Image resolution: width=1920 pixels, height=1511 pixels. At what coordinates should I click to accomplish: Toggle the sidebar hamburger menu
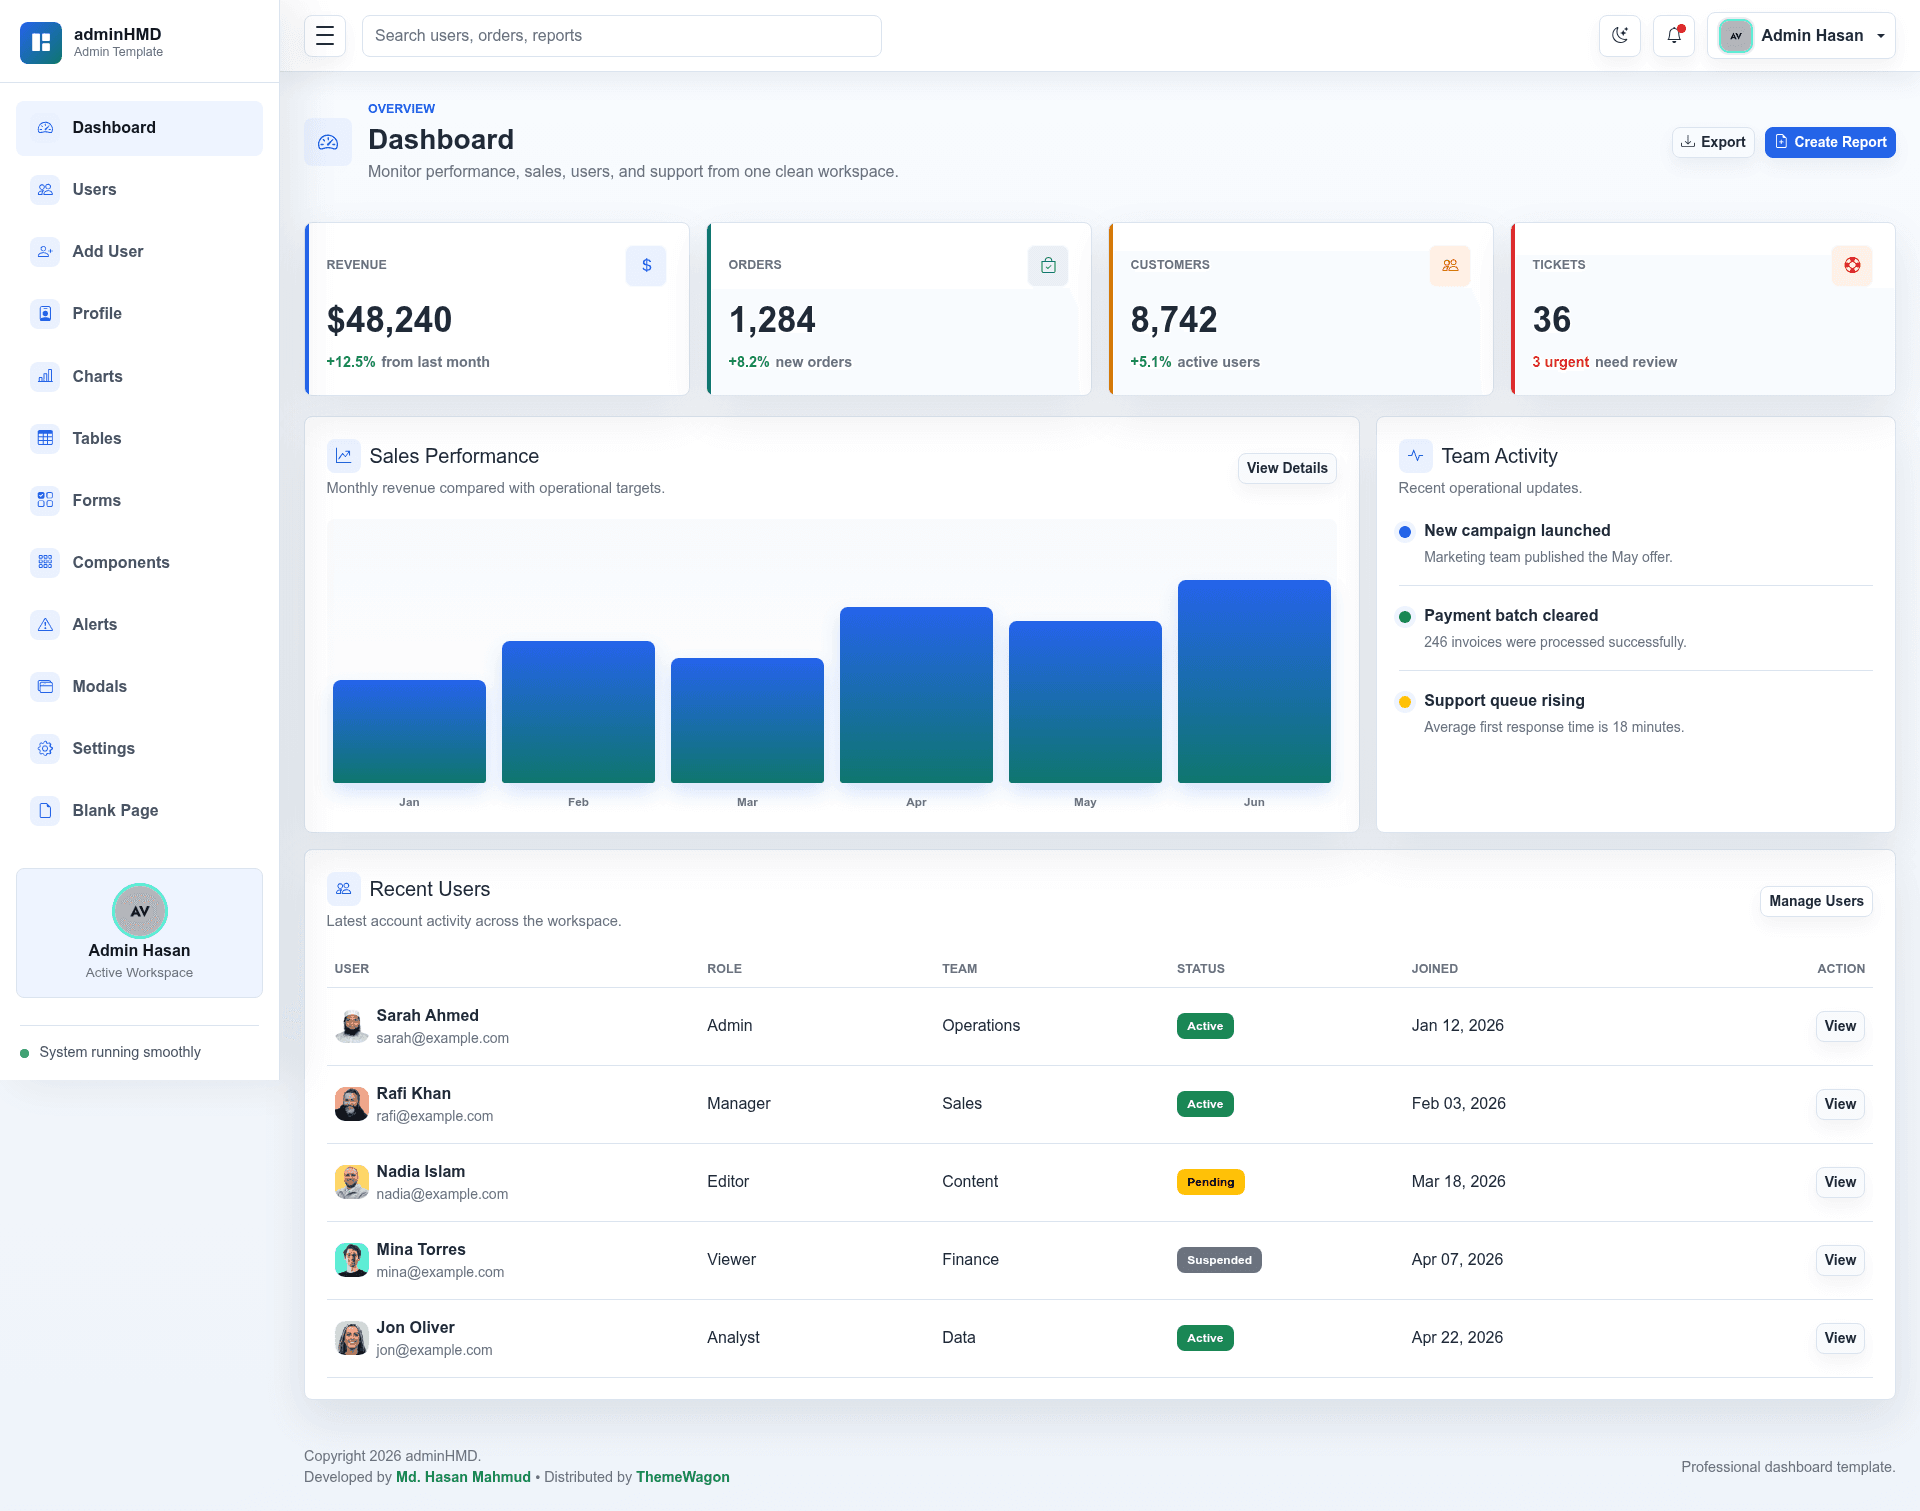coord(325,36)
